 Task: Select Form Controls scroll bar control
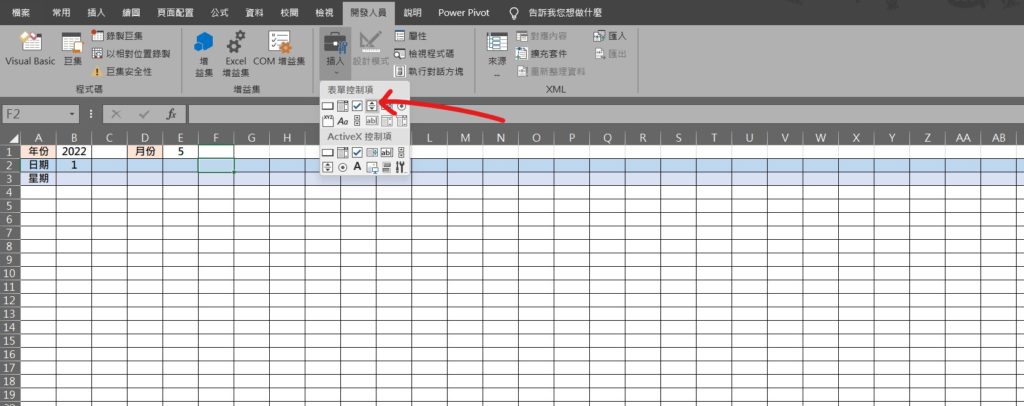357,121
